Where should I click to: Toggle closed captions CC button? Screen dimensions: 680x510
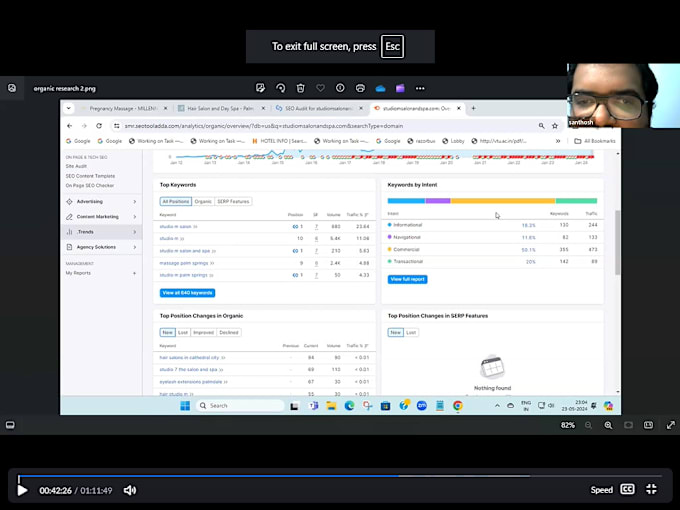click(x=628, y=489)
